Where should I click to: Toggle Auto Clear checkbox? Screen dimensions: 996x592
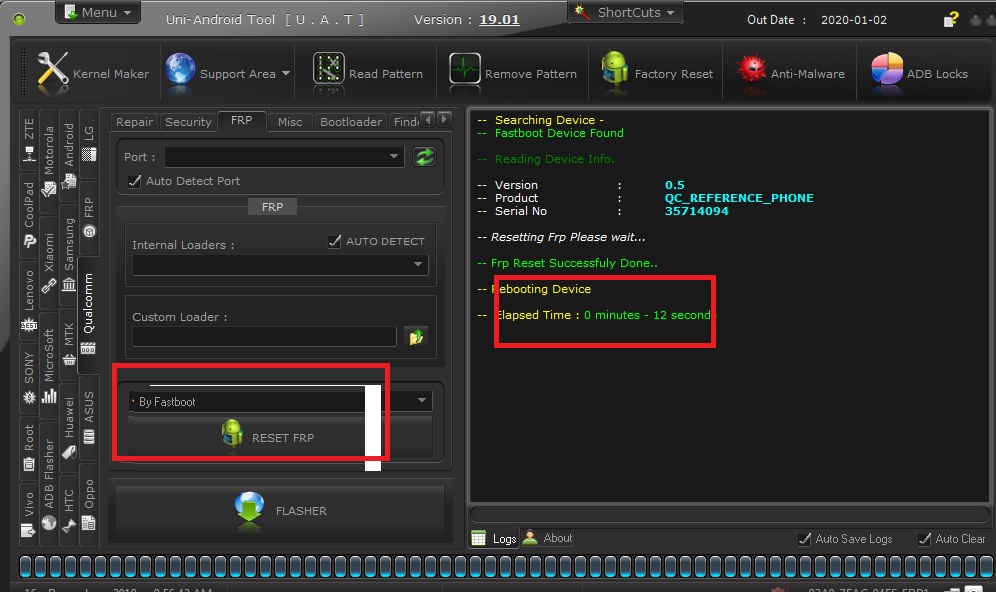924,539
